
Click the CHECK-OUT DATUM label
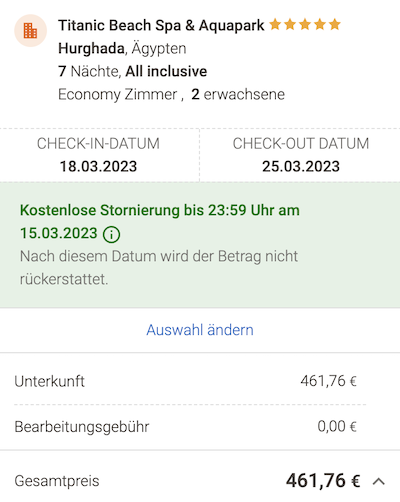click(x=301, y=144)
